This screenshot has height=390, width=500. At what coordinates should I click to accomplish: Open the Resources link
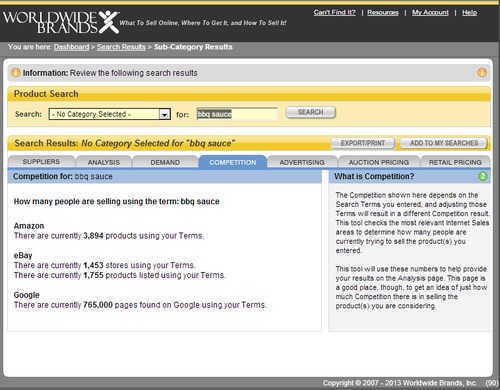[383, 12]
